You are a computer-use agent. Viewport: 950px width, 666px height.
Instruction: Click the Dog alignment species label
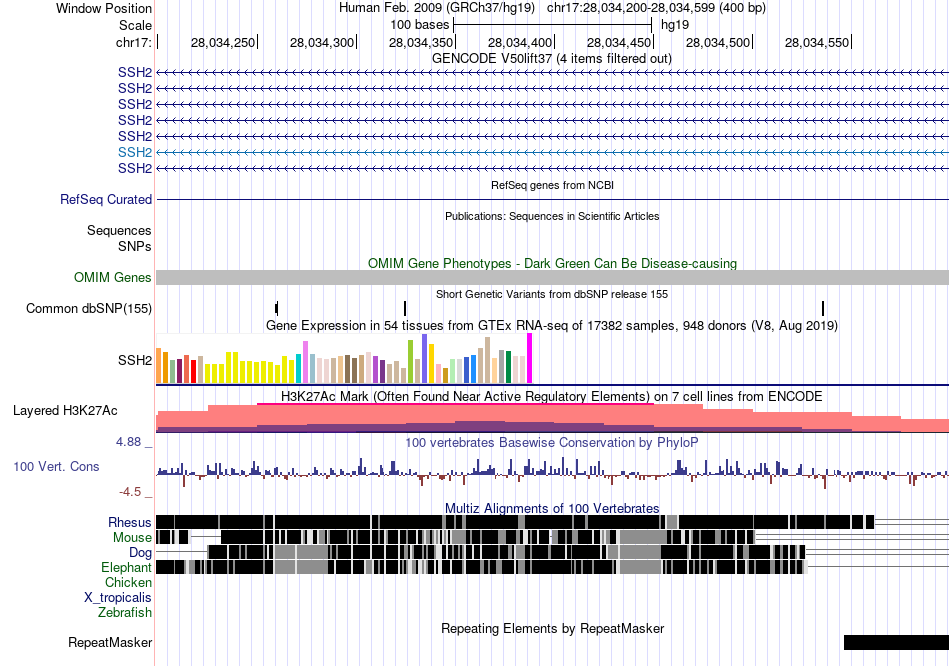pos(140,552)
